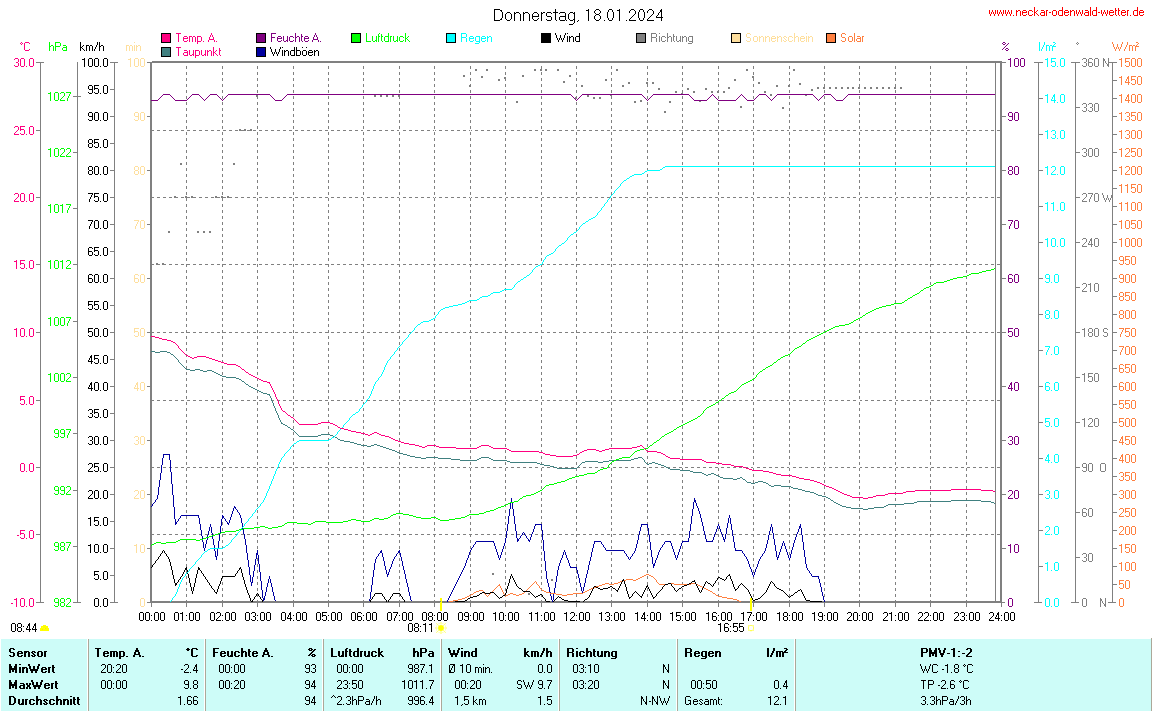Click the blue Windböen legend square
1152x711 pixels.
pyautogui.click(x=262, y=51)
